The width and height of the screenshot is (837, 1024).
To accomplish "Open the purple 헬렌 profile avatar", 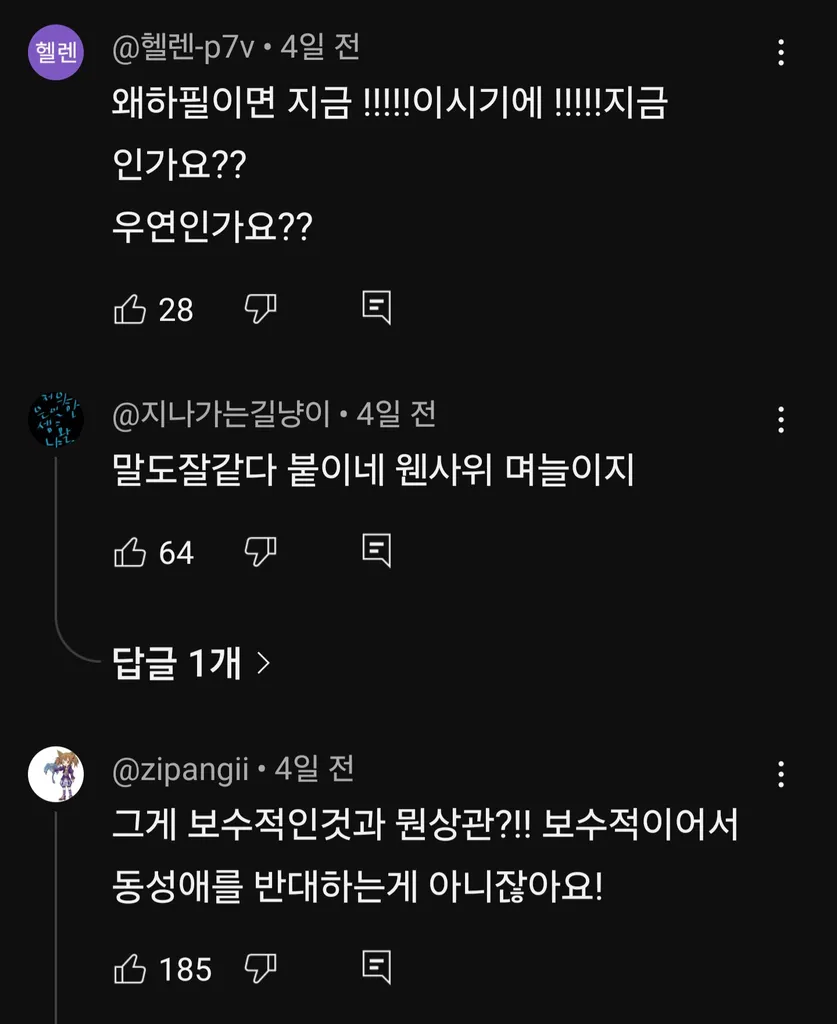I will [56, 52].
